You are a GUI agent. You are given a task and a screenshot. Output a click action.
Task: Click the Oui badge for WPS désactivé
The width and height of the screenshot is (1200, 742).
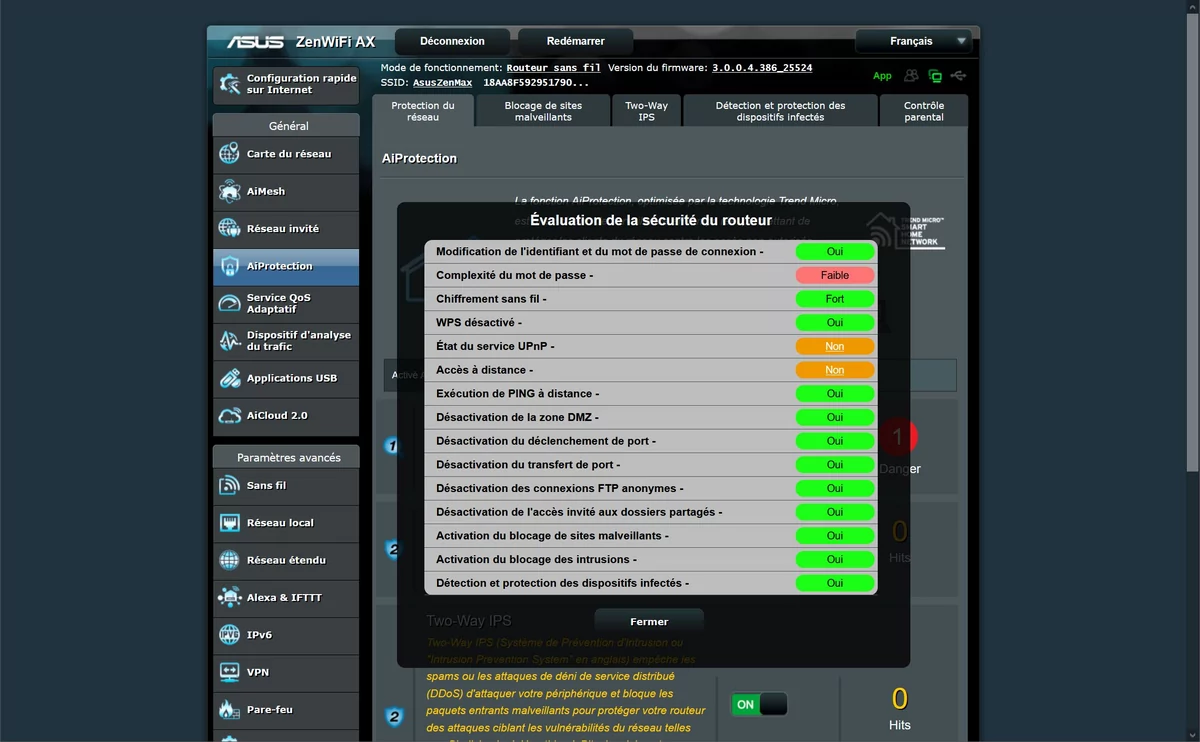tap(835, 323)
